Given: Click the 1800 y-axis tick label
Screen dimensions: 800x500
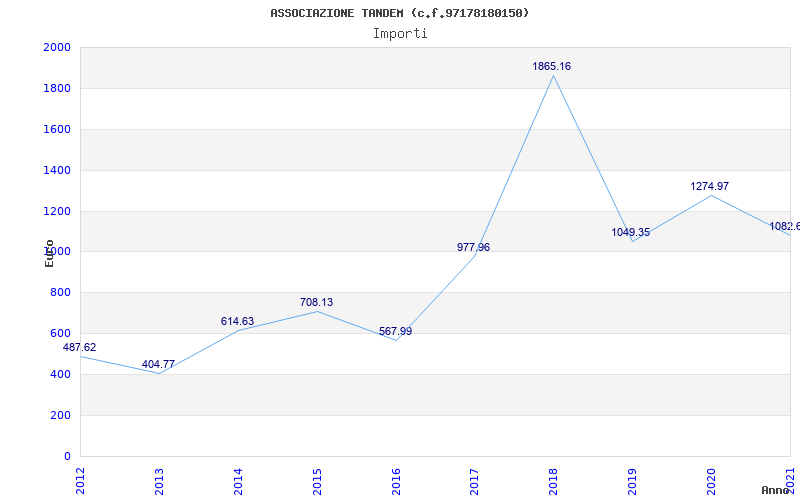Looking at the screenshot, I should tap(57, 88).
